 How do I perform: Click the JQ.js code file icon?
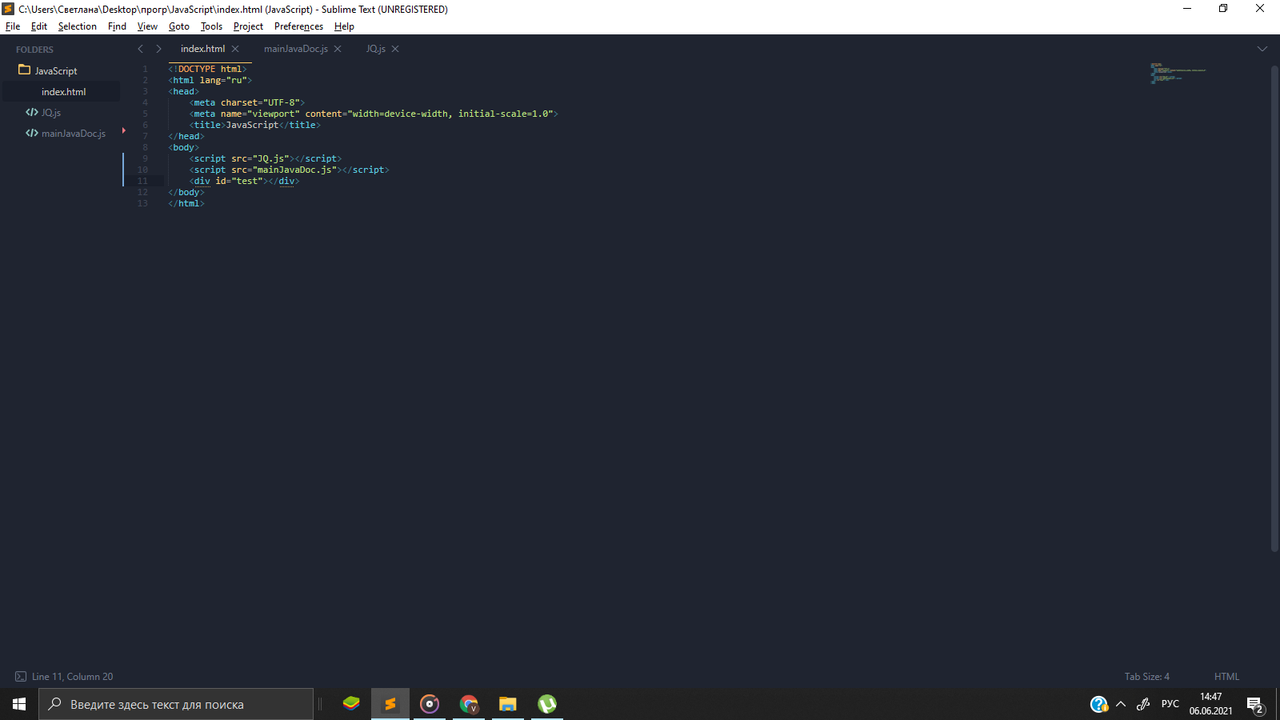pyautogui.click(x=32, y=112)
